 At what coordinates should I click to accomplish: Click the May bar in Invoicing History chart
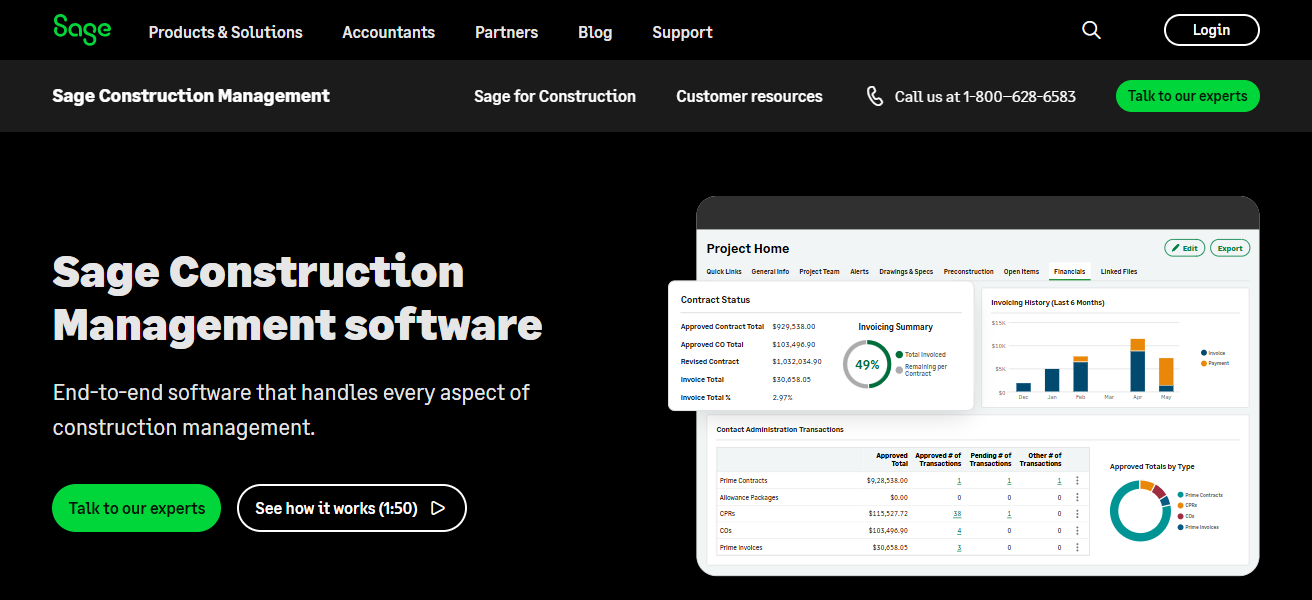click(x=1166, y=374)
